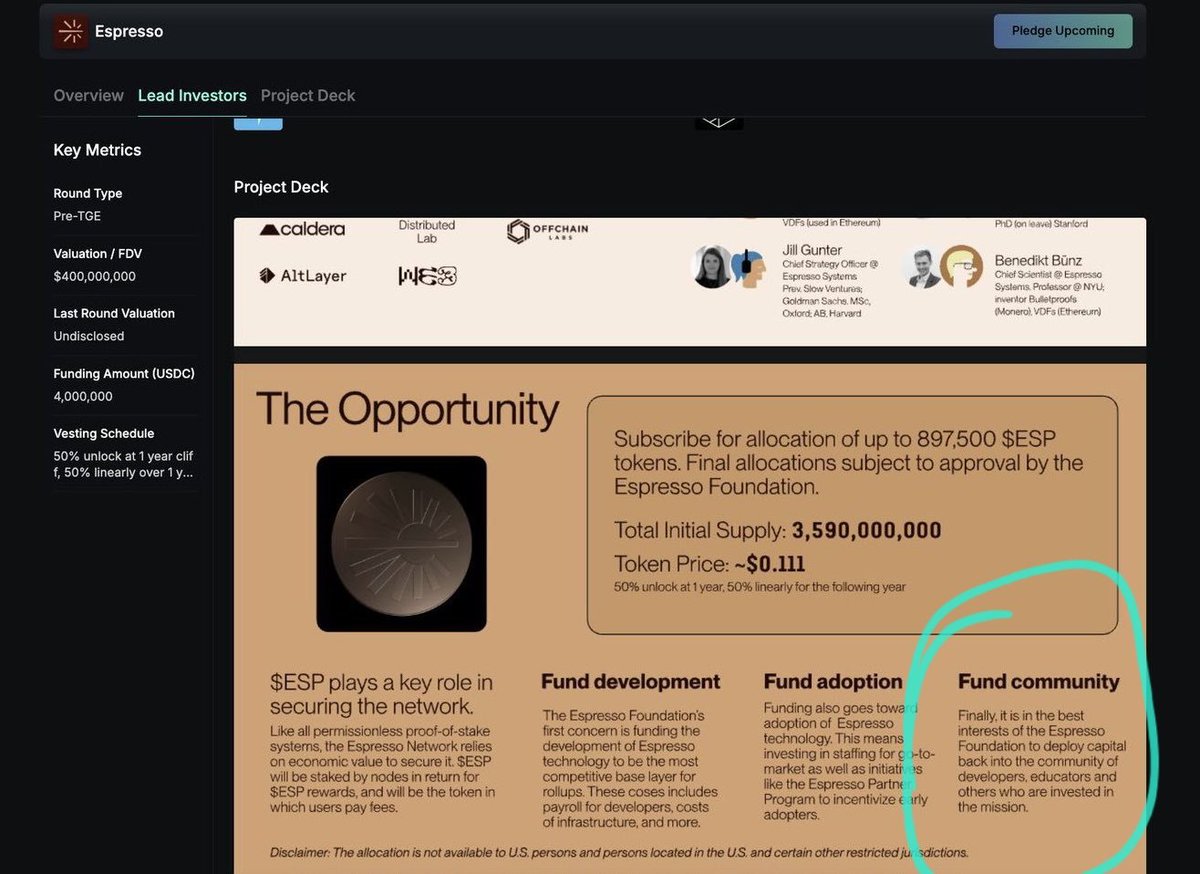Click Jill Gunter's photo avatar
1200x874 pixels.
(713, 267)
